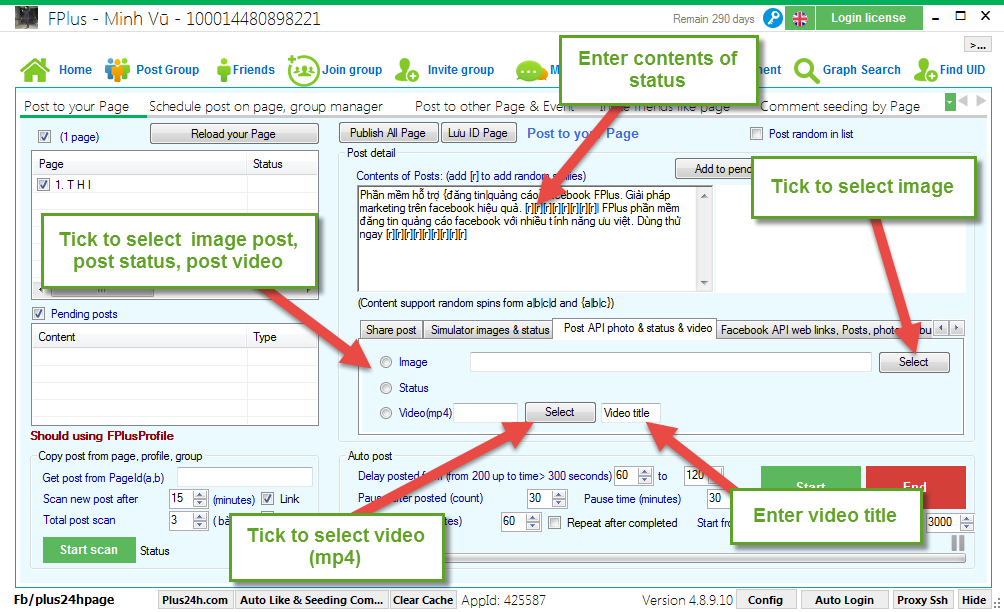Uncheck the '1. T H I' page checkbox

click(44, 184)
